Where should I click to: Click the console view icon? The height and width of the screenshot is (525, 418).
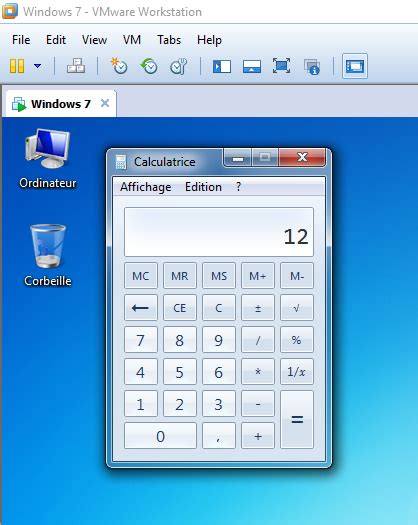[x=355, y=66]
